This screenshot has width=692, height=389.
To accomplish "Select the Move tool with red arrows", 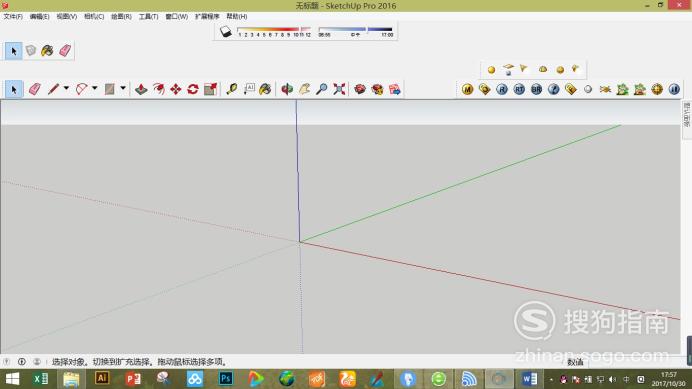I will click(x=176, y=89).
